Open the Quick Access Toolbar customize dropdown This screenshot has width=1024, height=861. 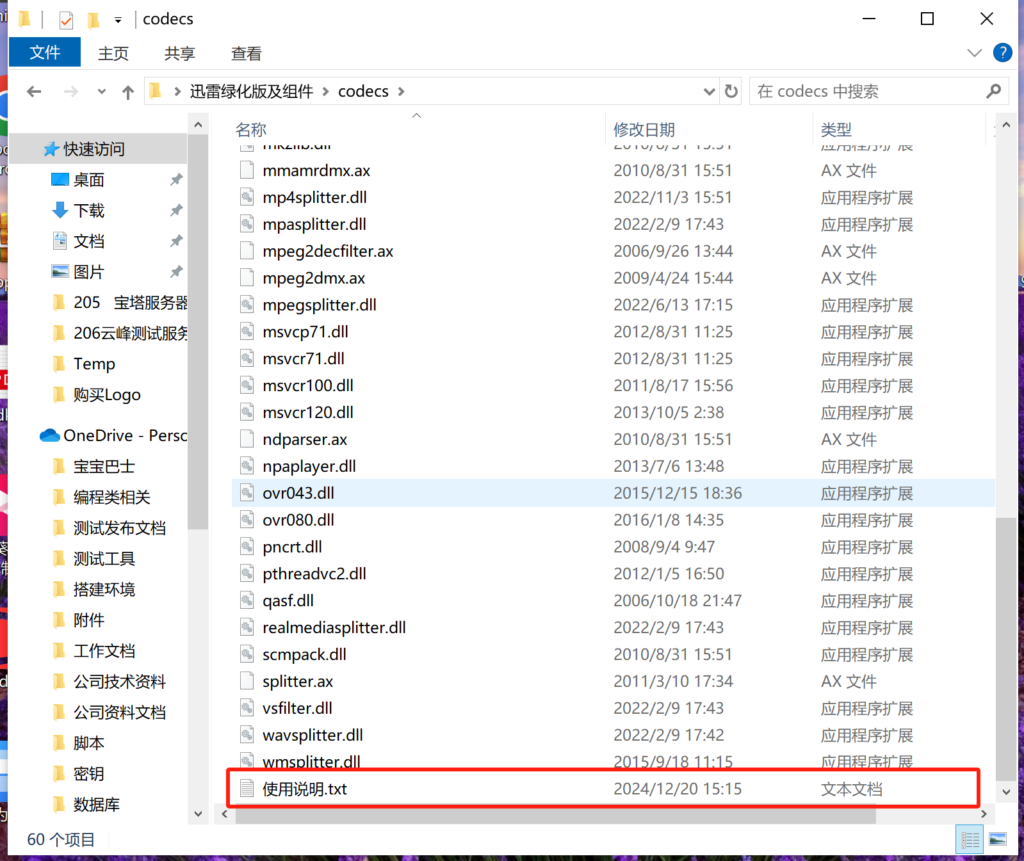coord(118,20)
